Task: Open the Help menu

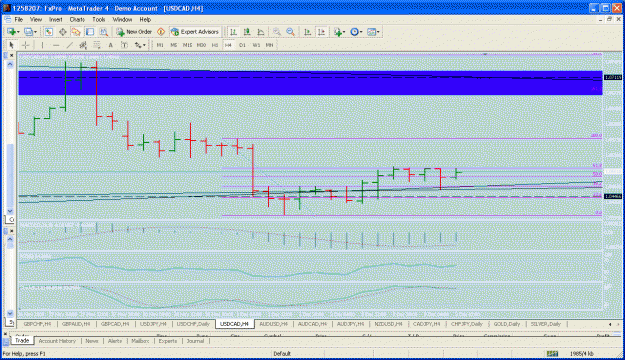Action: point(145,20)
